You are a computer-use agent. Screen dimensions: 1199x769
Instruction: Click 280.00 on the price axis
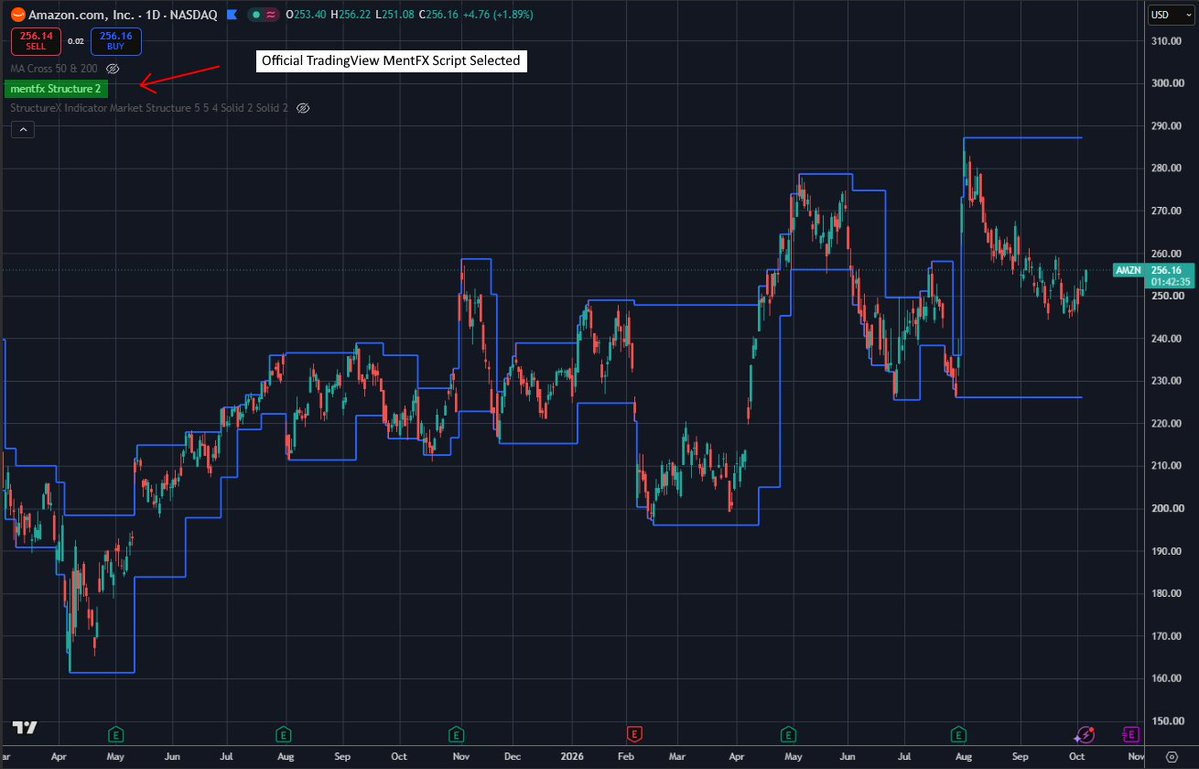1166,168
